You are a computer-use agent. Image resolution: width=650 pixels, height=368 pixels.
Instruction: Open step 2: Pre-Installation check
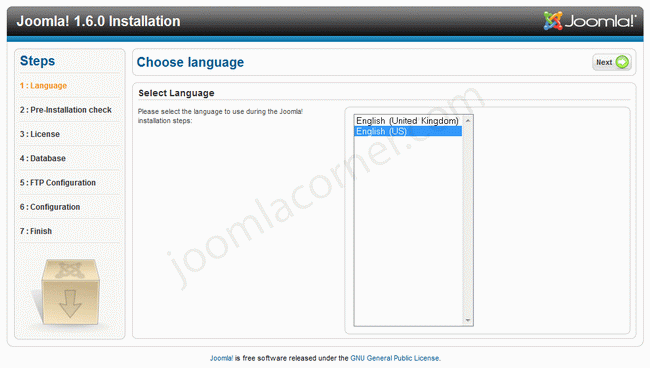pos(65,110)
